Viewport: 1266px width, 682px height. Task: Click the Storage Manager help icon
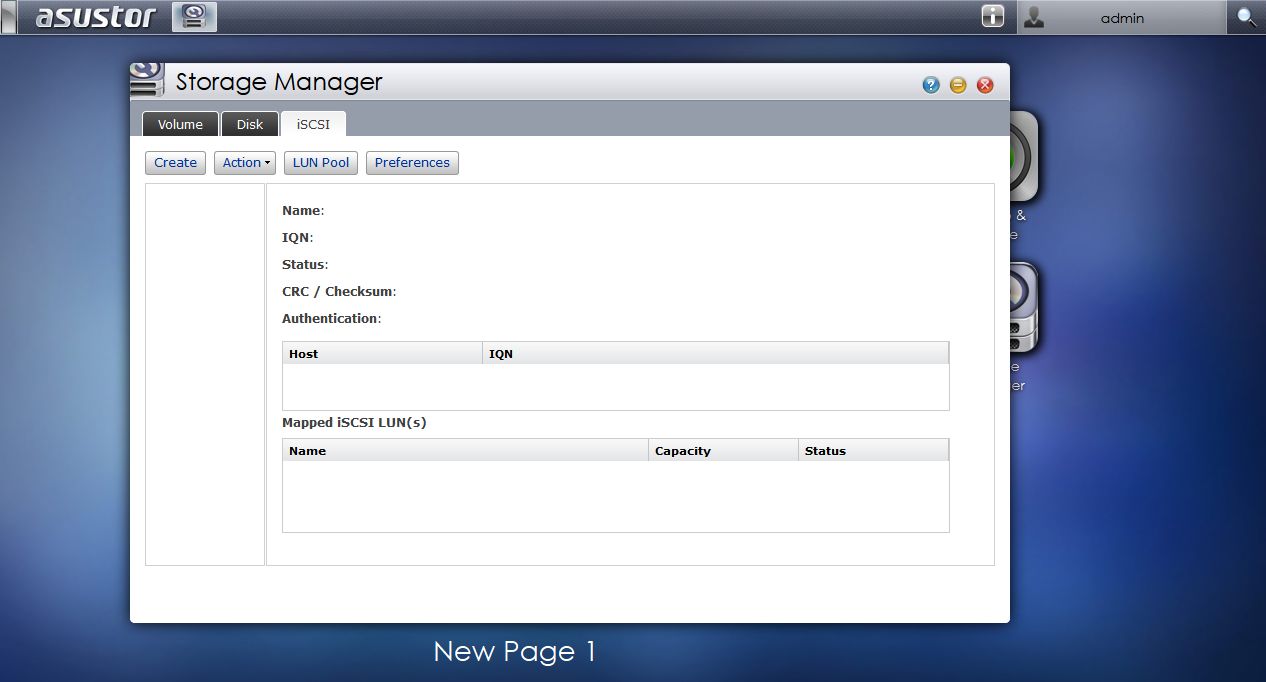point(931,85)
